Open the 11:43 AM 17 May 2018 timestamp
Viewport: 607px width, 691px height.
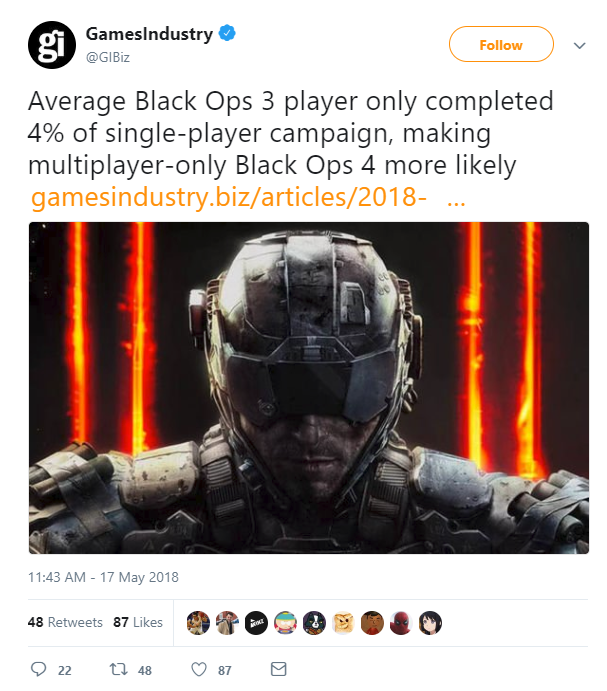tap(103, 577)
